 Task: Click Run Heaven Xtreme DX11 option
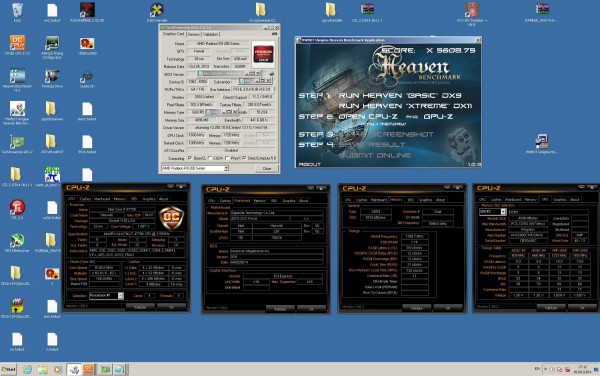click(405, 106)
